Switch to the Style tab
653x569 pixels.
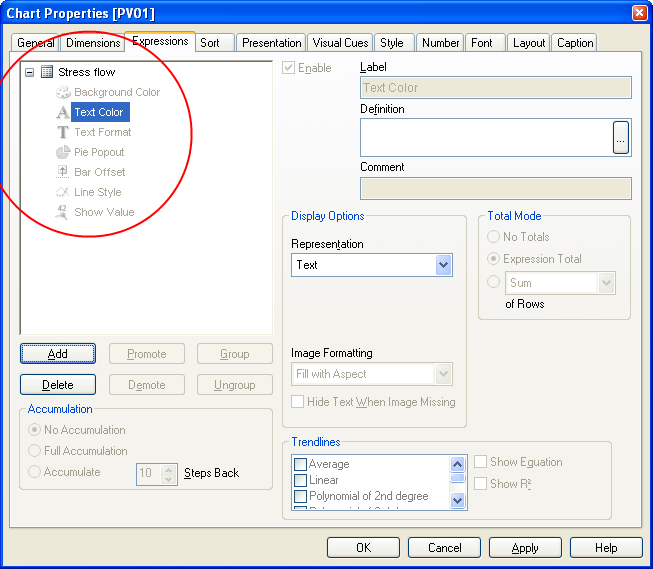pos(392,42)
